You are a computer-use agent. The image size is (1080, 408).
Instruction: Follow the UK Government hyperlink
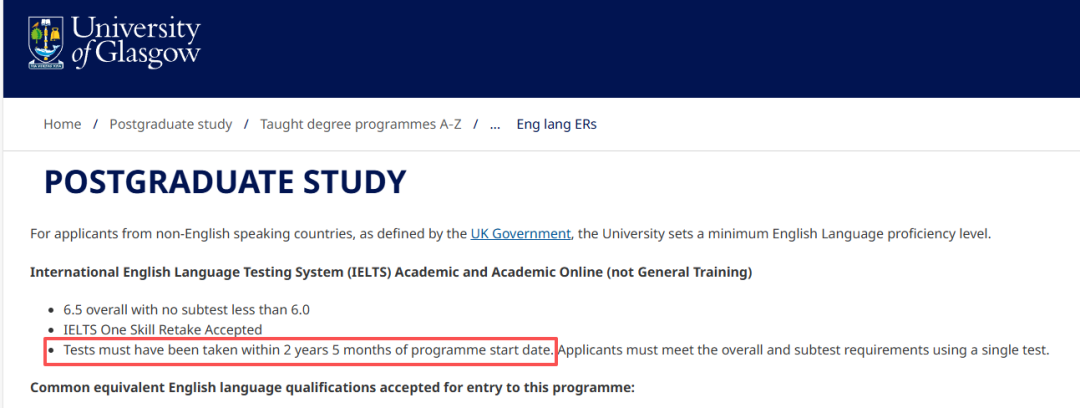click(x=520, y=234)
